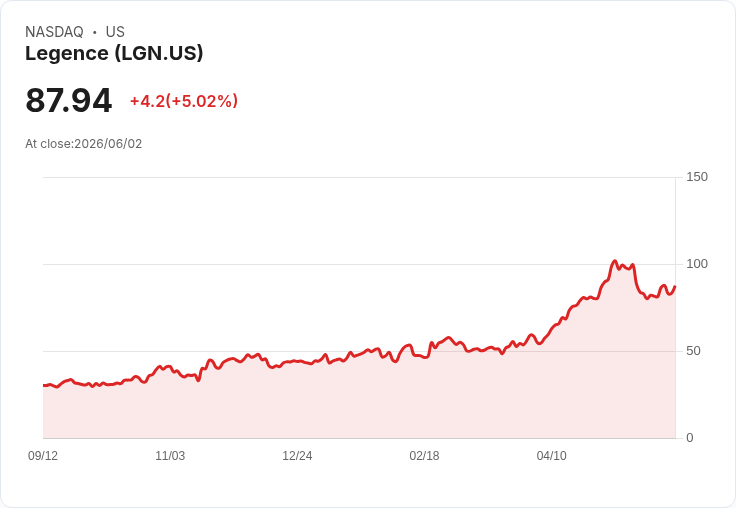Click the +4.2(+5.02%) price change text
Image resolution: width=736 pixels, height=508 pixels.
(x=184, y=101)
